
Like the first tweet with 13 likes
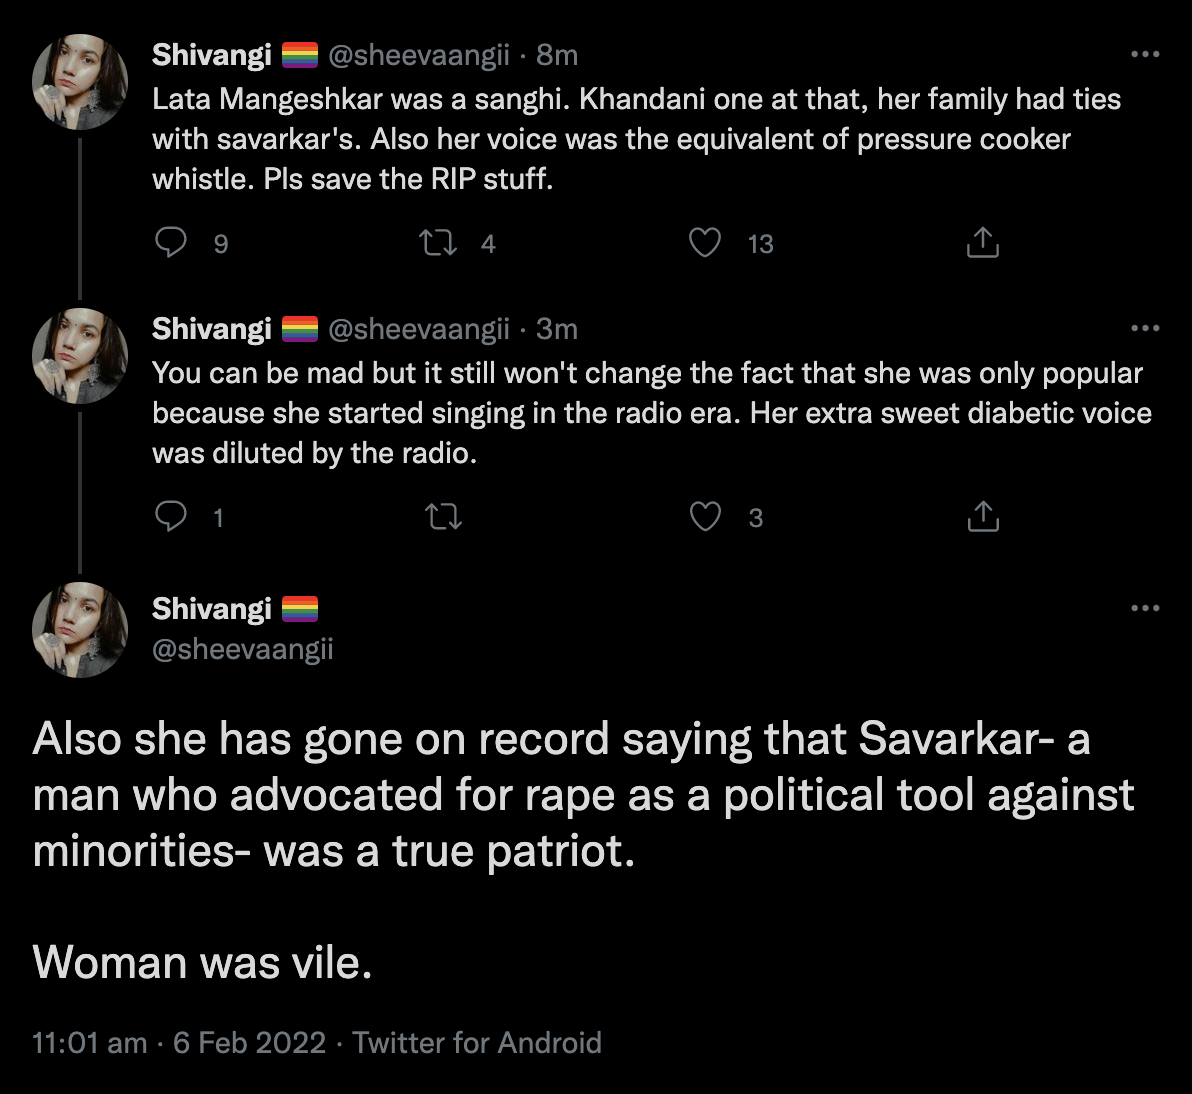(x=707, y=243)
